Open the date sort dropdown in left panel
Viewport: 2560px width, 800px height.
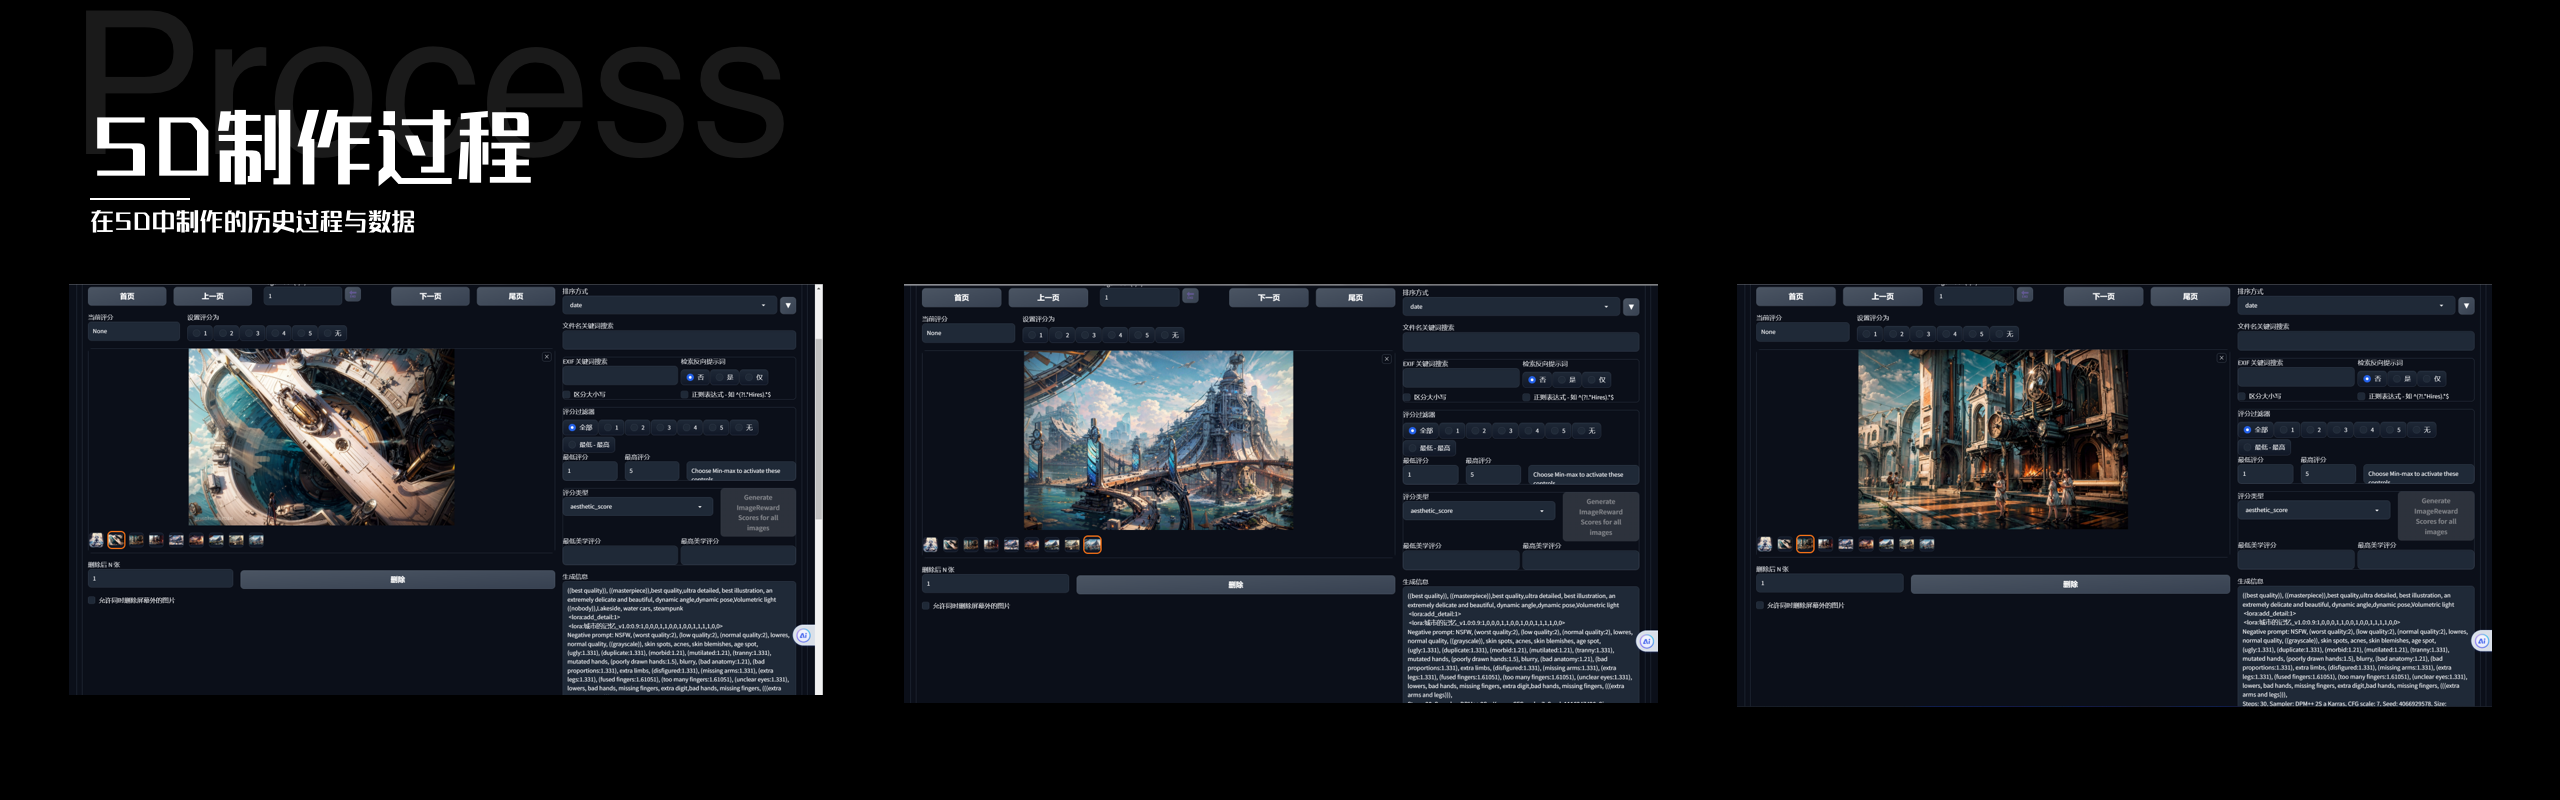point(668,306)
